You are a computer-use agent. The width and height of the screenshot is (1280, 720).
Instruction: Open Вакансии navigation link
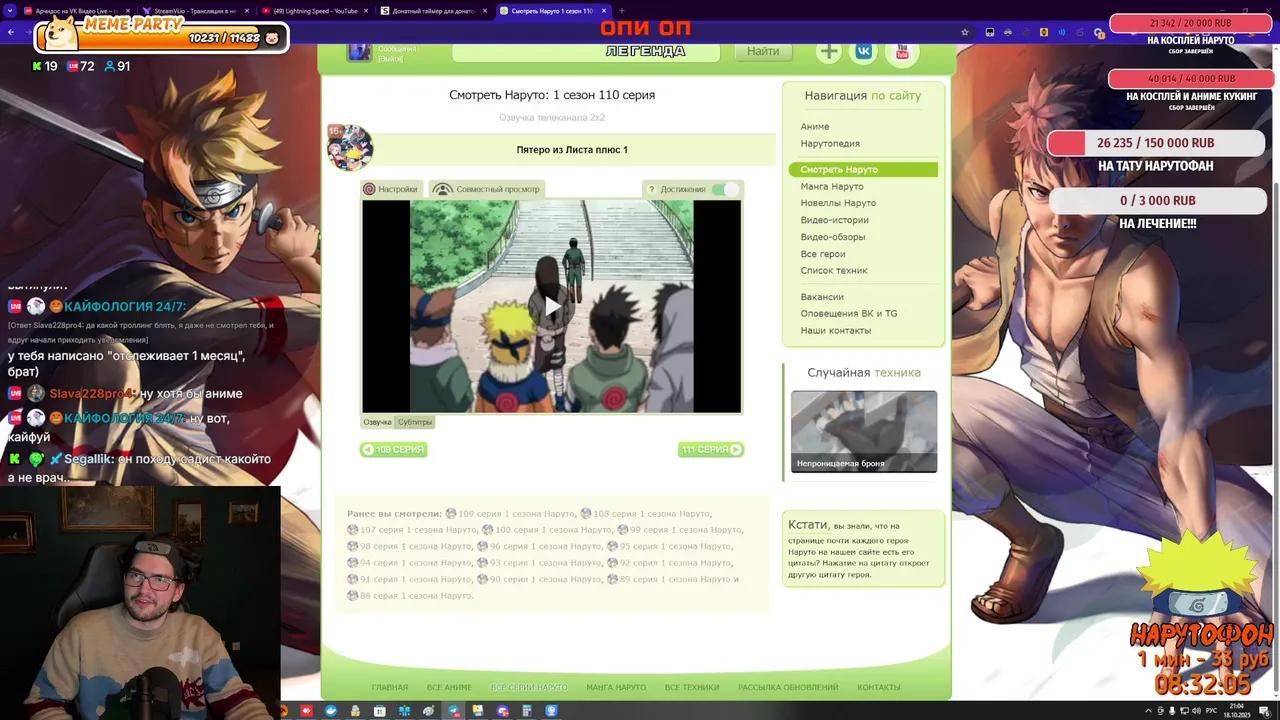click(x=822, y=297)
